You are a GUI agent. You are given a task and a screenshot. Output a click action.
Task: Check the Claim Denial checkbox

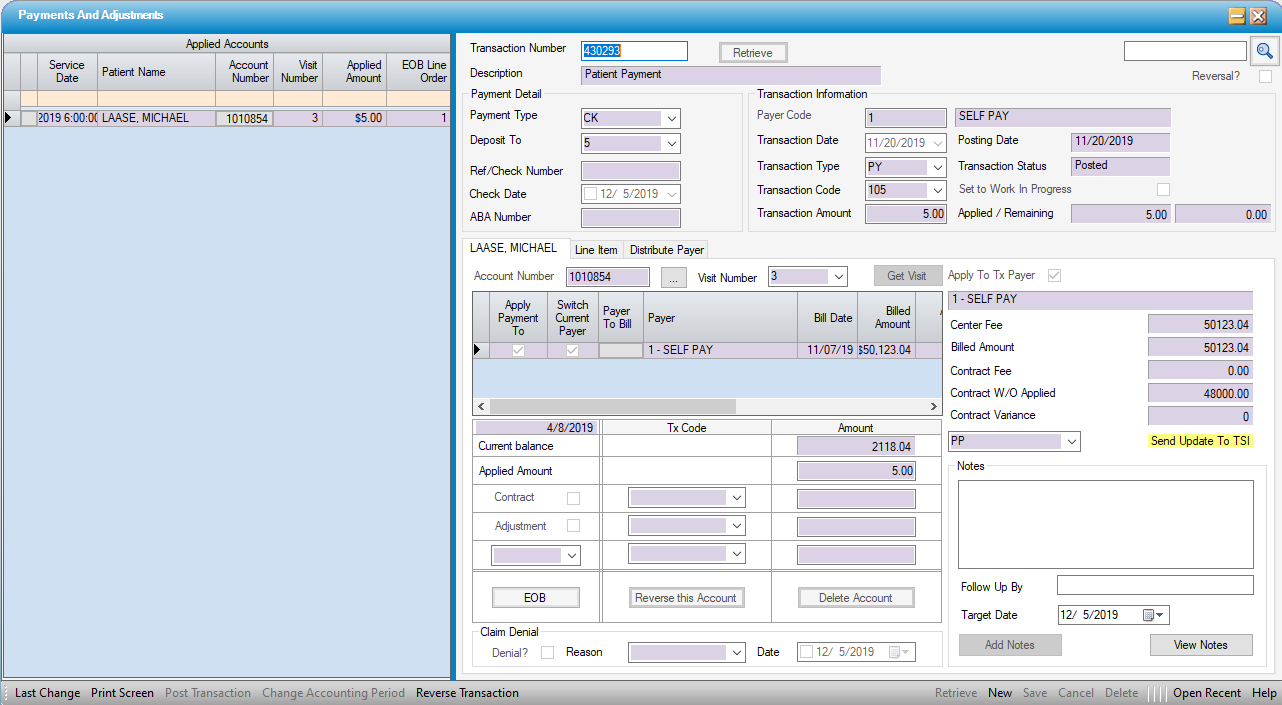(547, 652)
